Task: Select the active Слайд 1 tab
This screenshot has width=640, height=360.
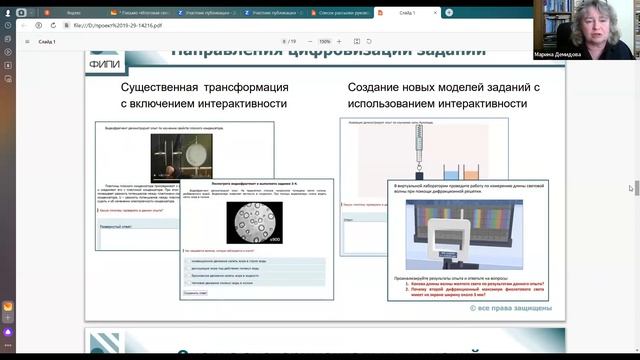Action: pos(407,13)
